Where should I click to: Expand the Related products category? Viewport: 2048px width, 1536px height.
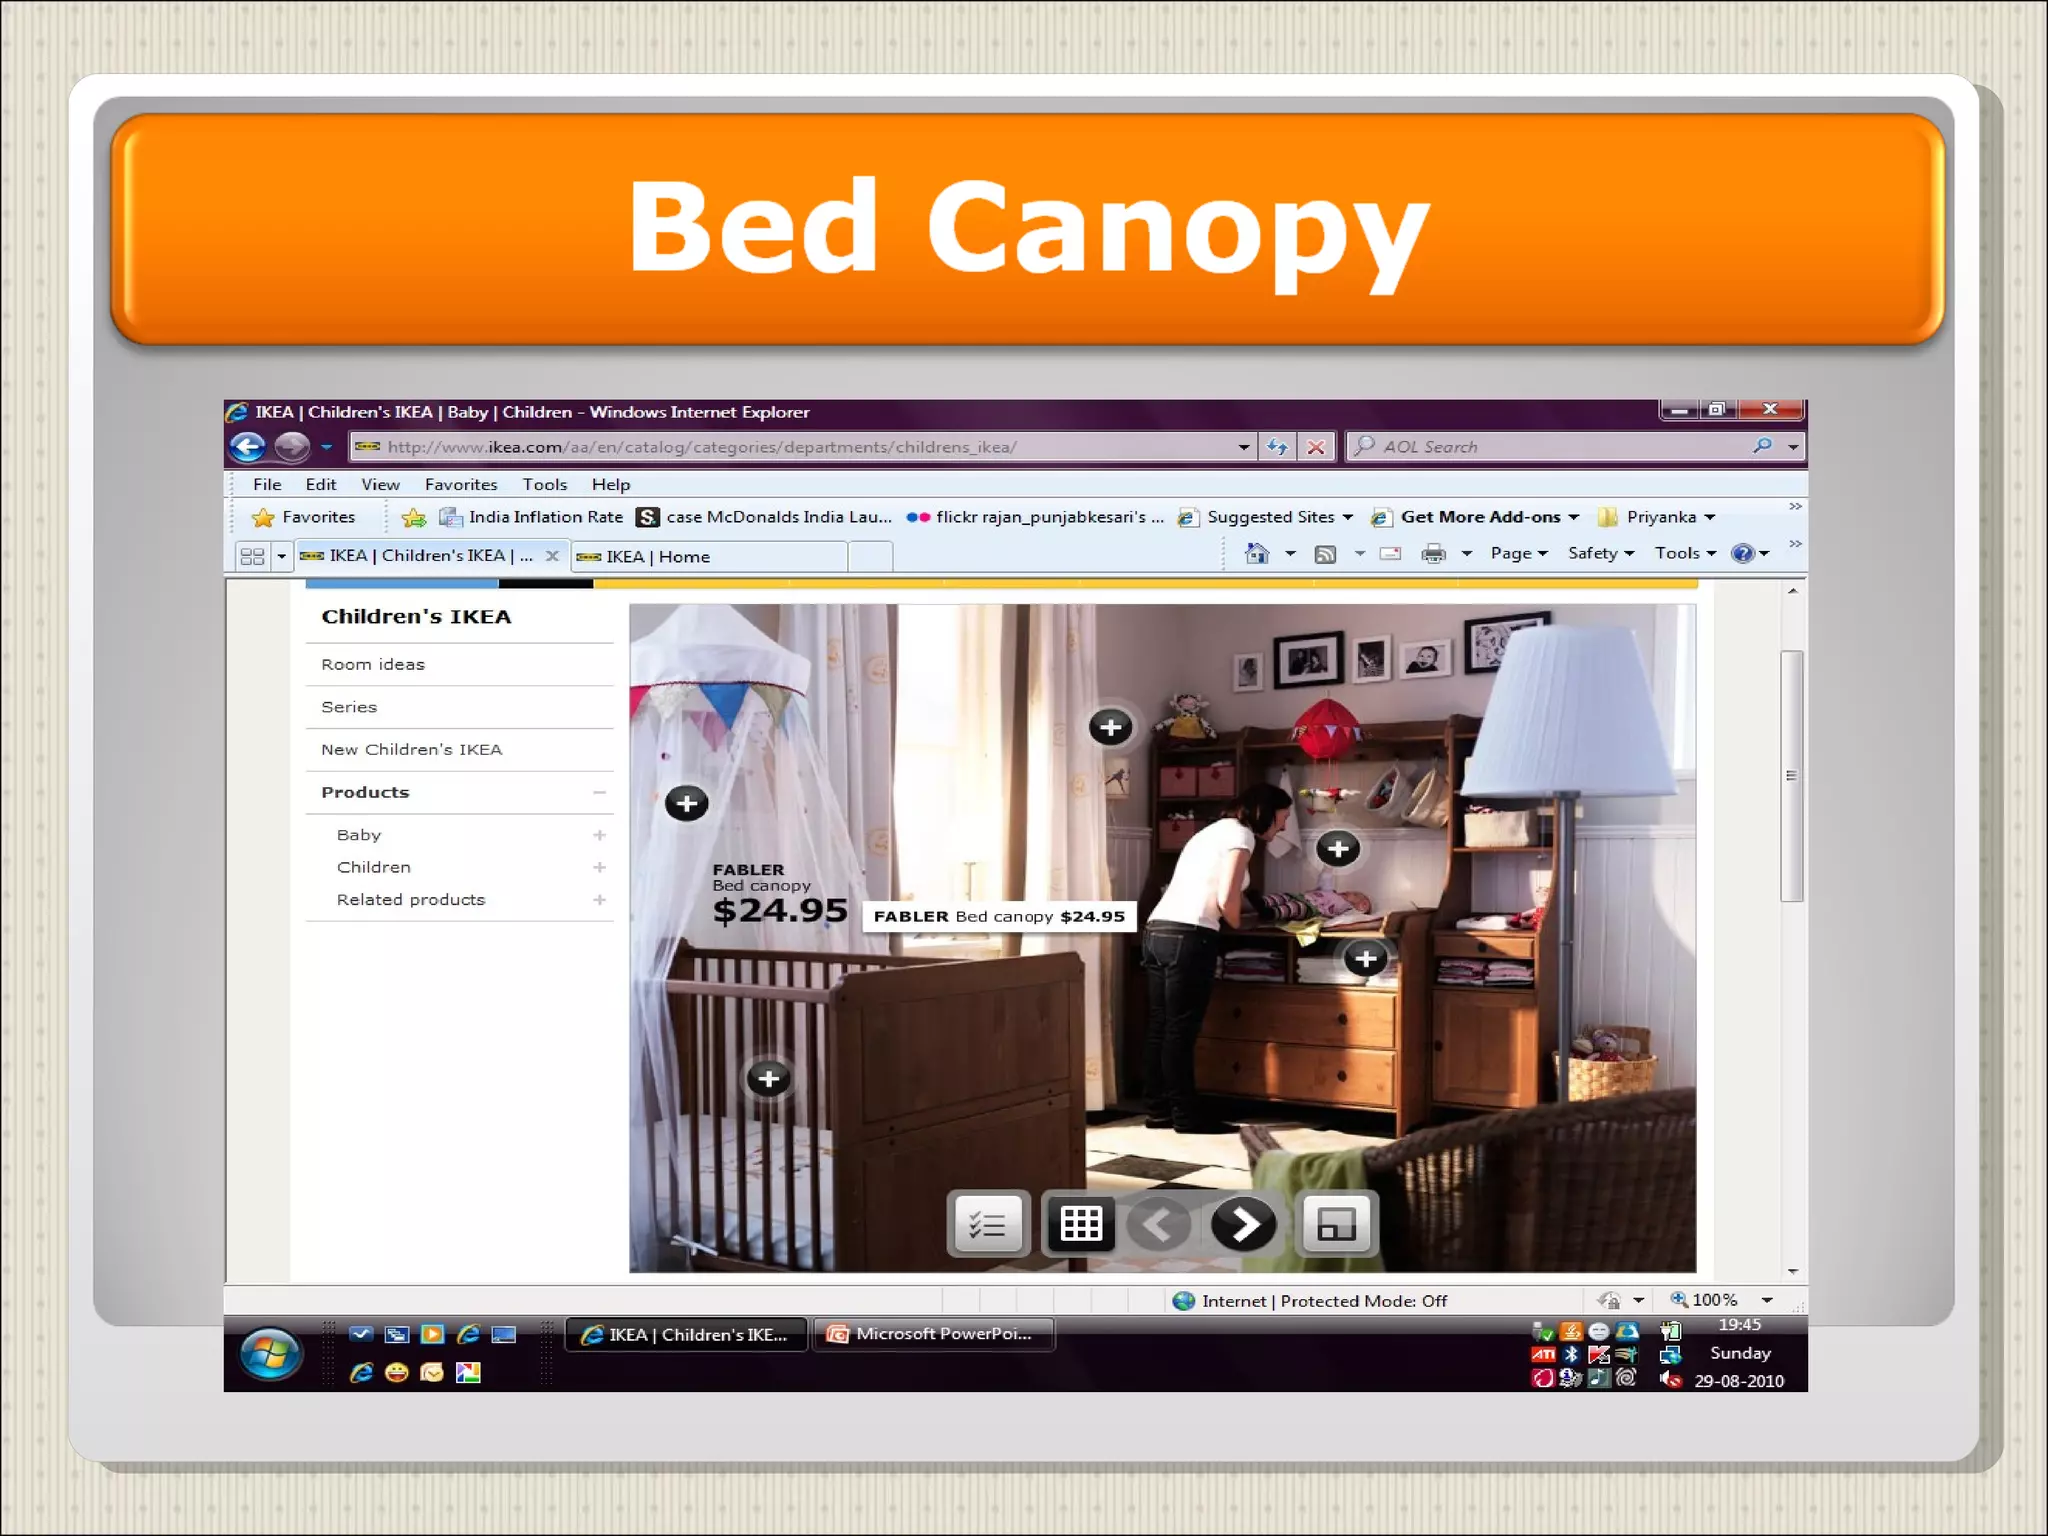point(599,900)
